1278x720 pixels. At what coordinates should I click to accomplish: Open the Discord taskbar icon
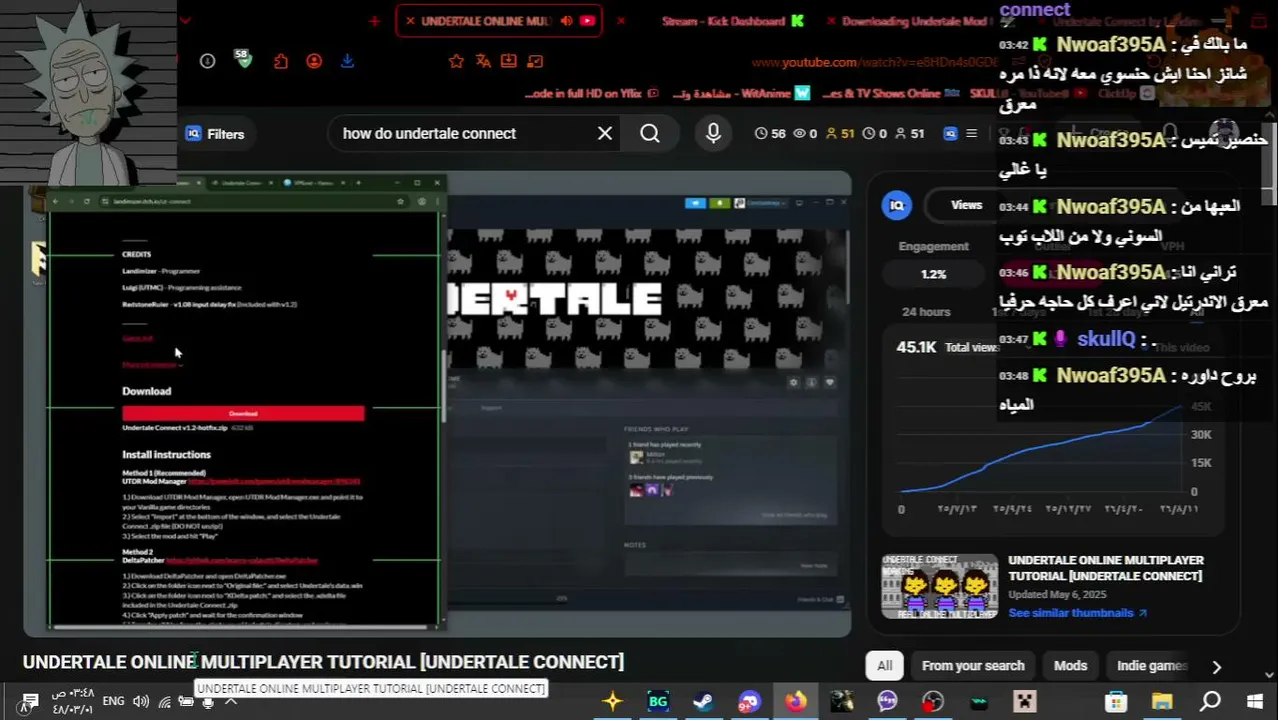point(749,702)
